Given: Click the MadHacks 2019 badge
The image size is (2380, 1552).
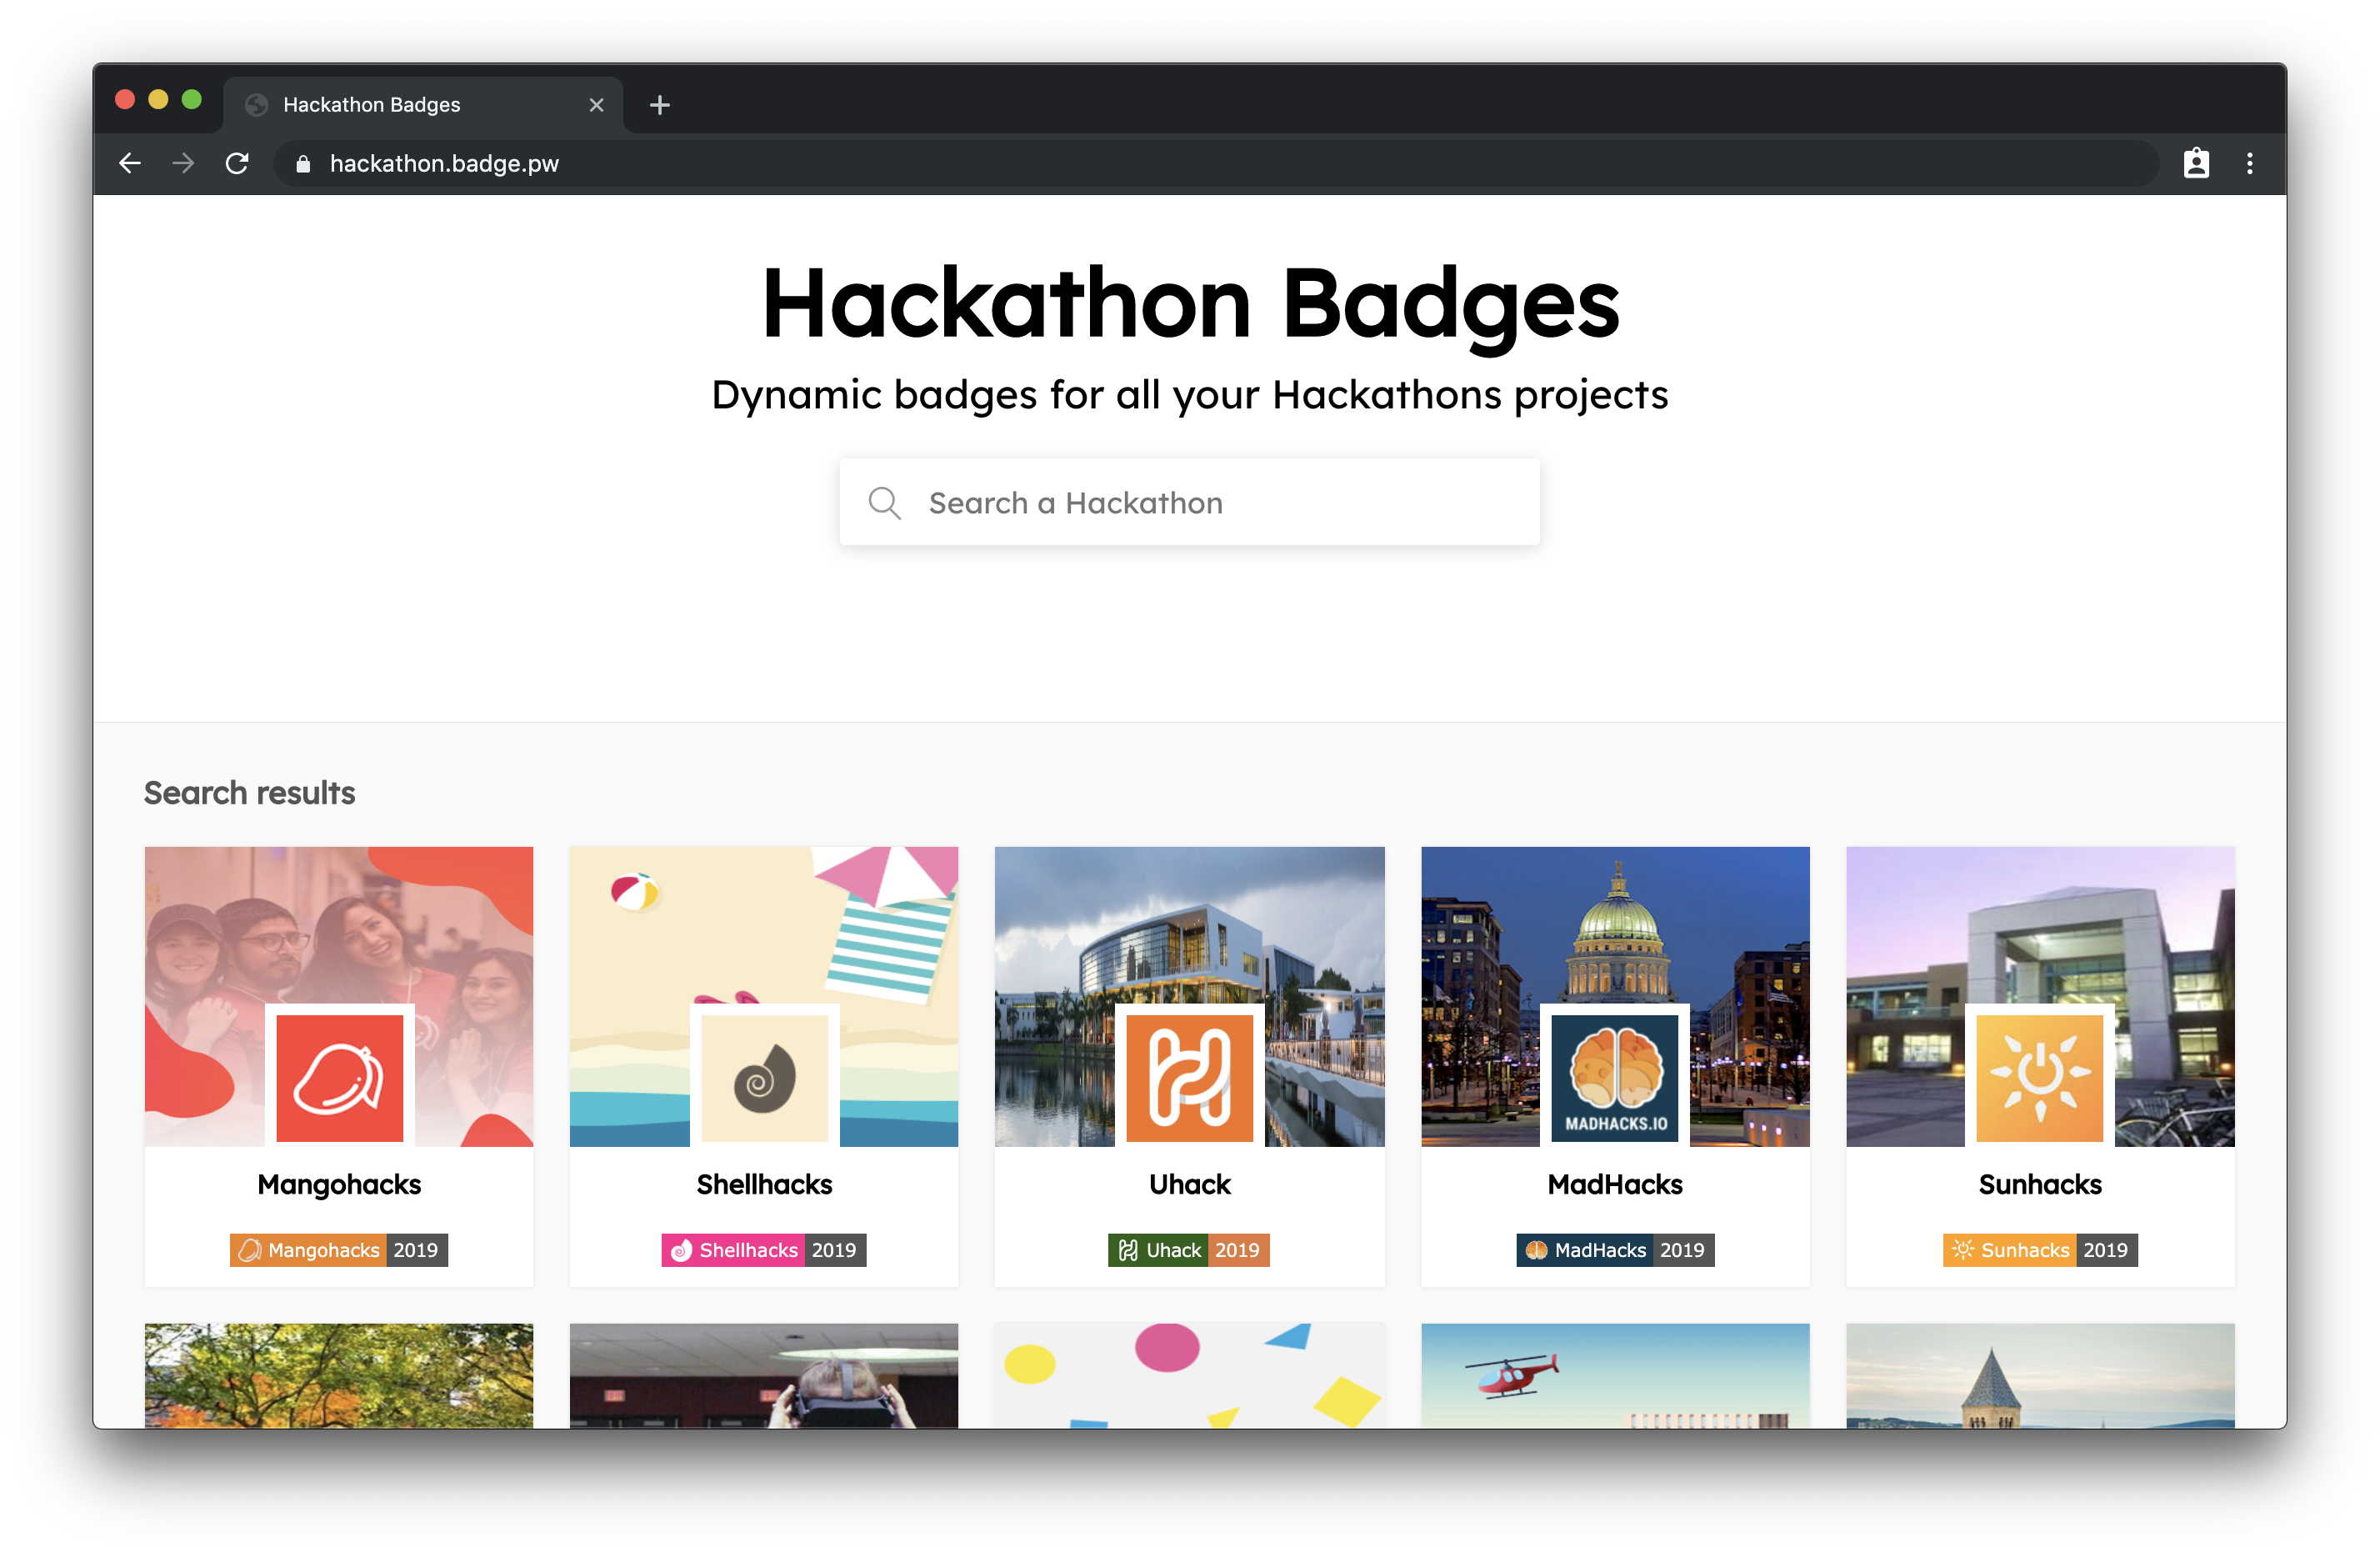Looking at the screenshot, I should (x=1614, y=1250).
